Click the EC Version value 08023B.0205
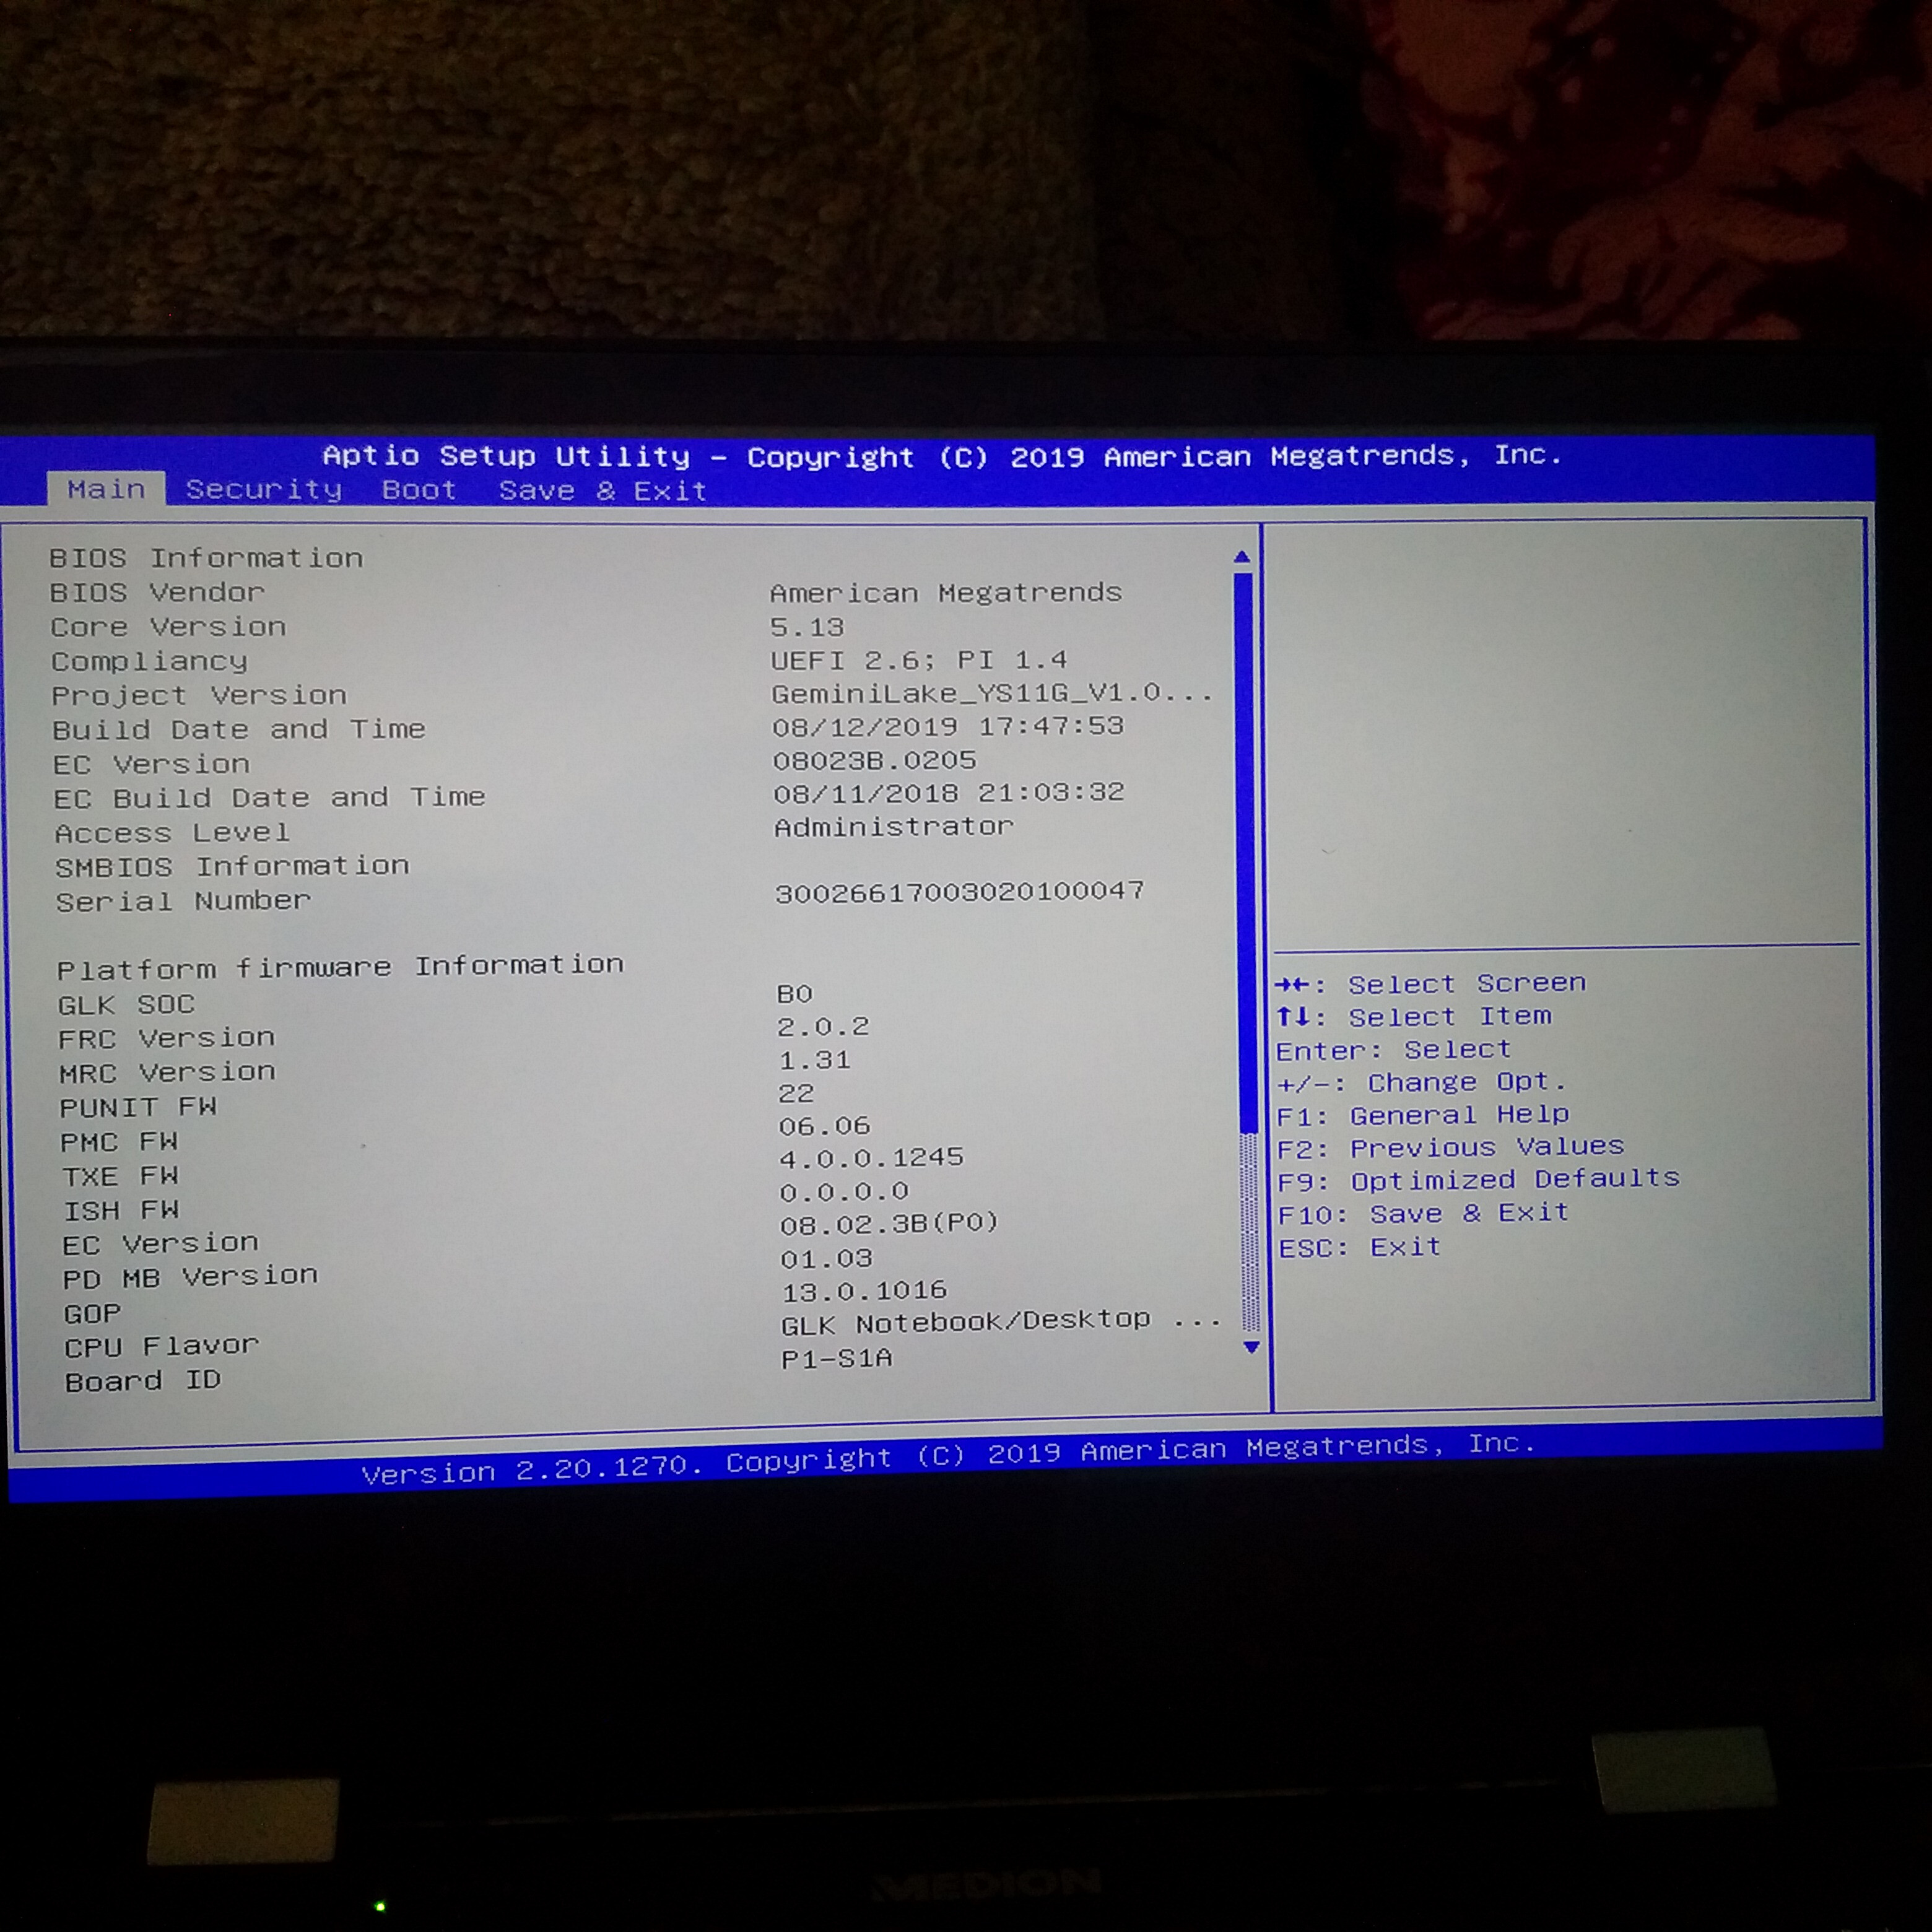This screenshot has height=1932, width=1932. tap(874, 760)
